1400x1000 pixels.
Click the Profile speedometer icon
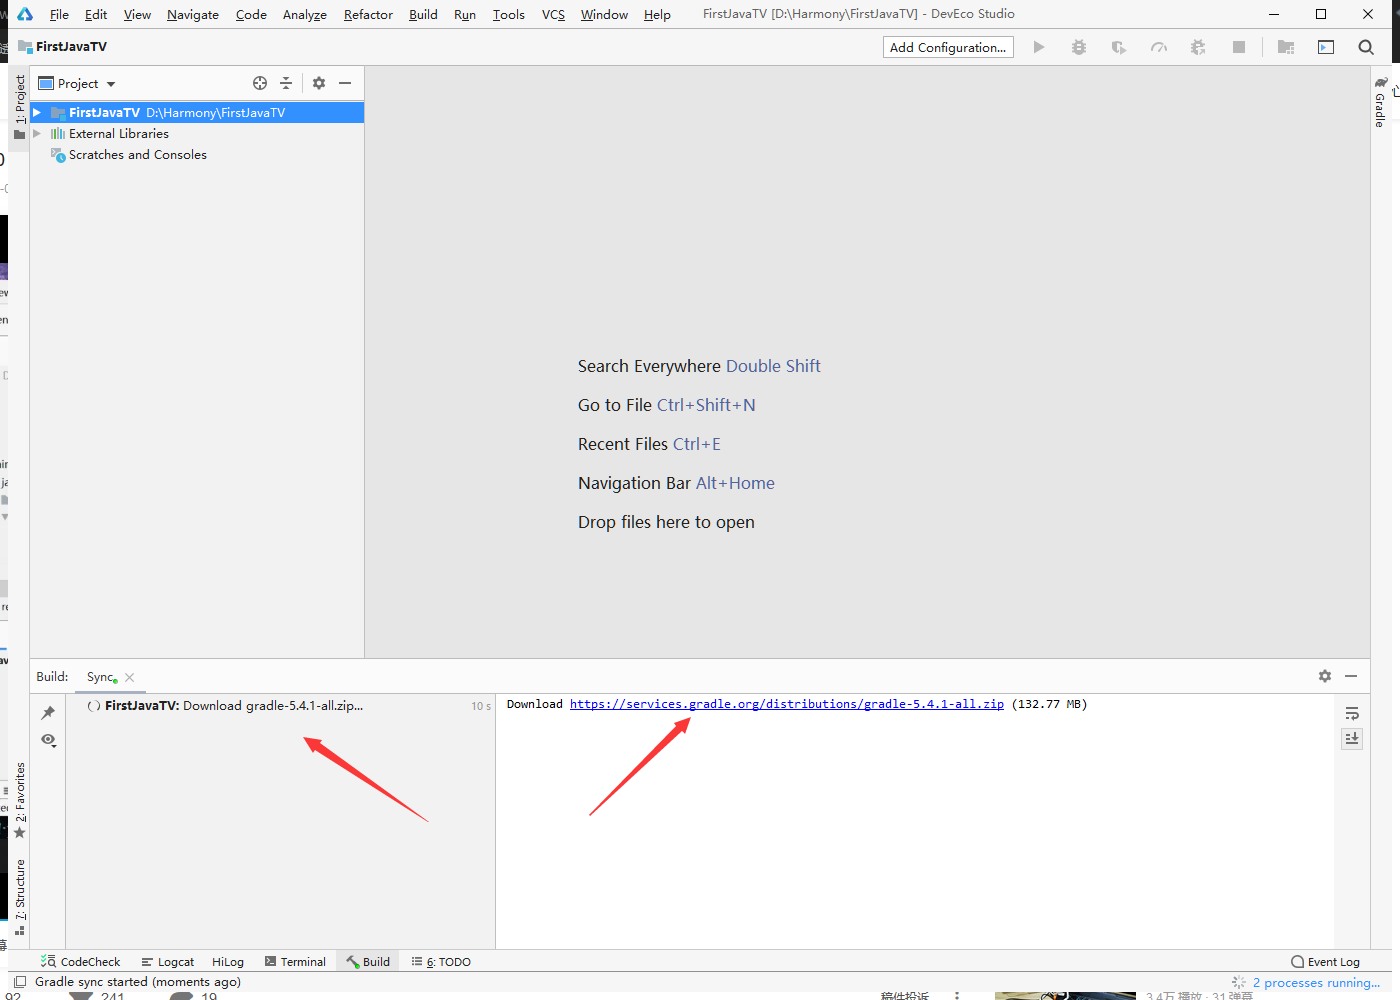click(x=1159, y=47)
